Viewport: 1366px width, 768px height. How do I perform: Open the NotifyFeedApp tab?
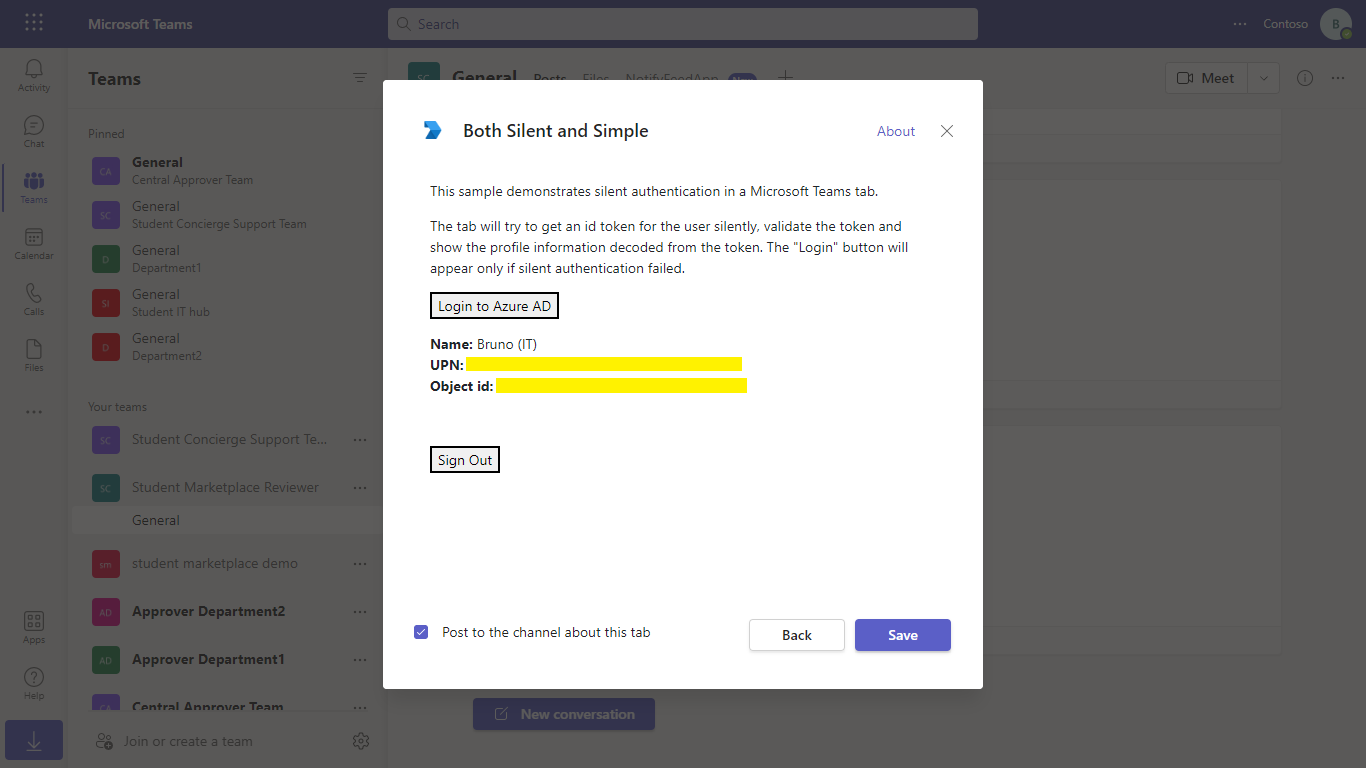(x=672, y=78)
